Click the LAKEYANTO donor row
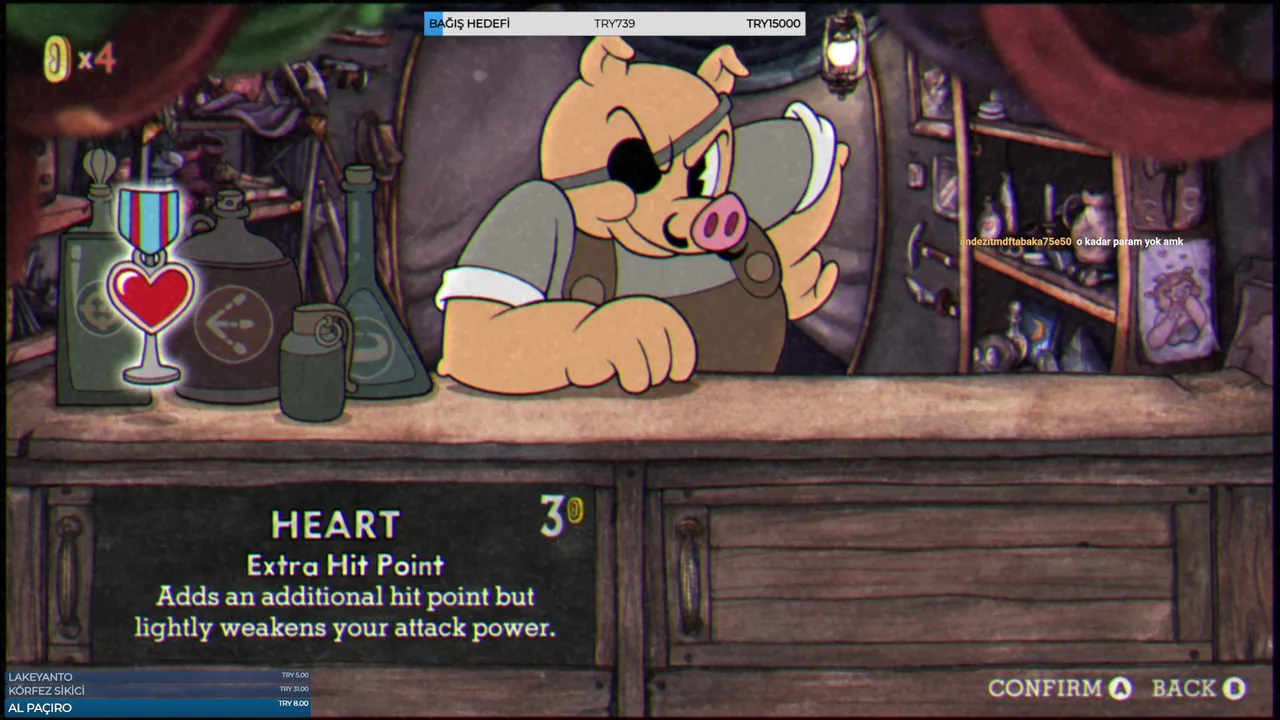 pos(159,676)
